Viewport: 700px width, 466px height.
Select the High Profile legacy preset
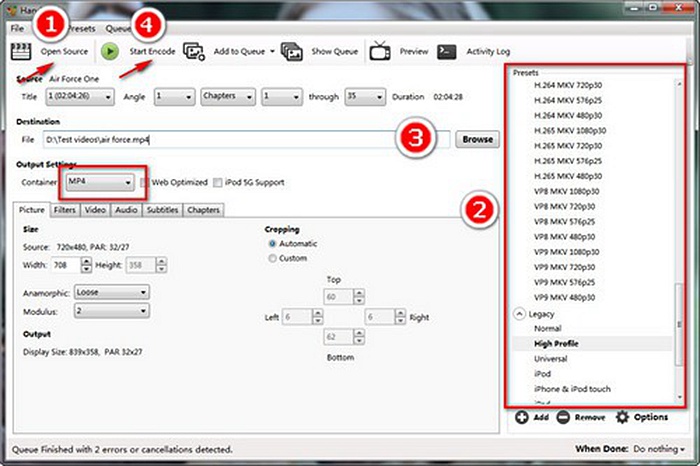pos(556,344)
